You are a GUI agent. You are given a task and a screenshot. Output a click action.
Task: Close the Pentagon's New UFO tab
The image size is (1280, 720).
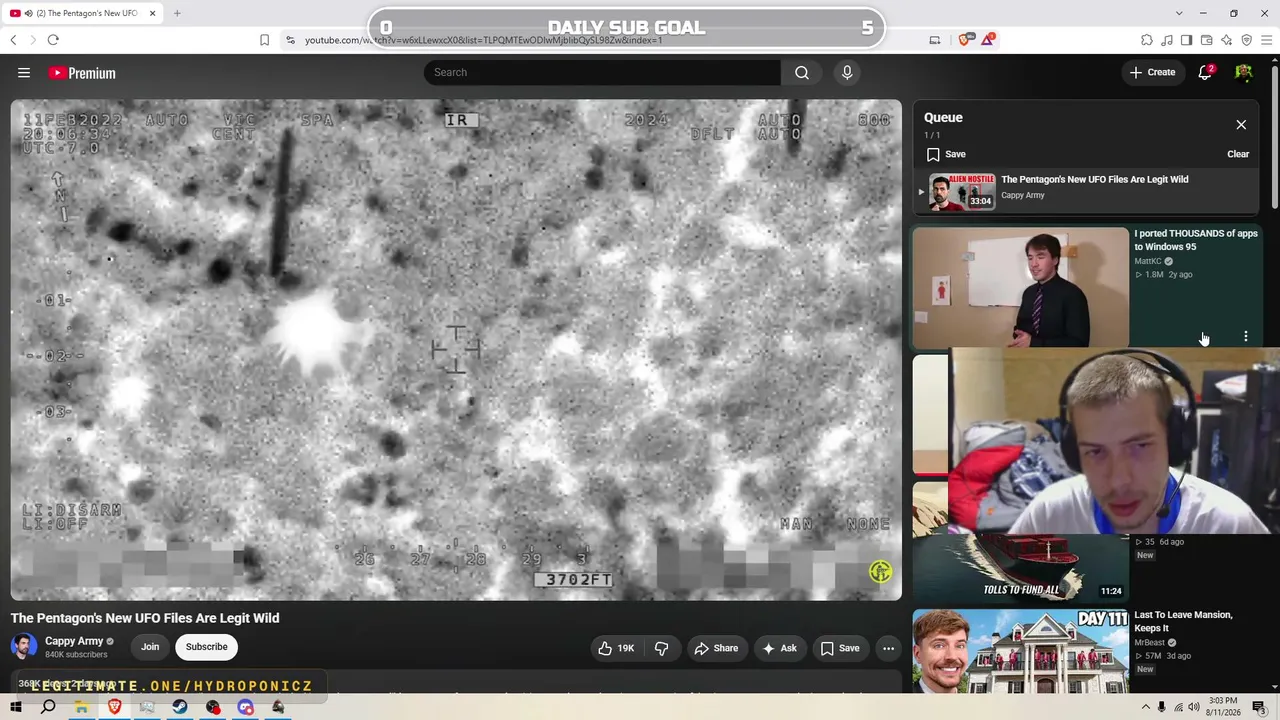152,13
